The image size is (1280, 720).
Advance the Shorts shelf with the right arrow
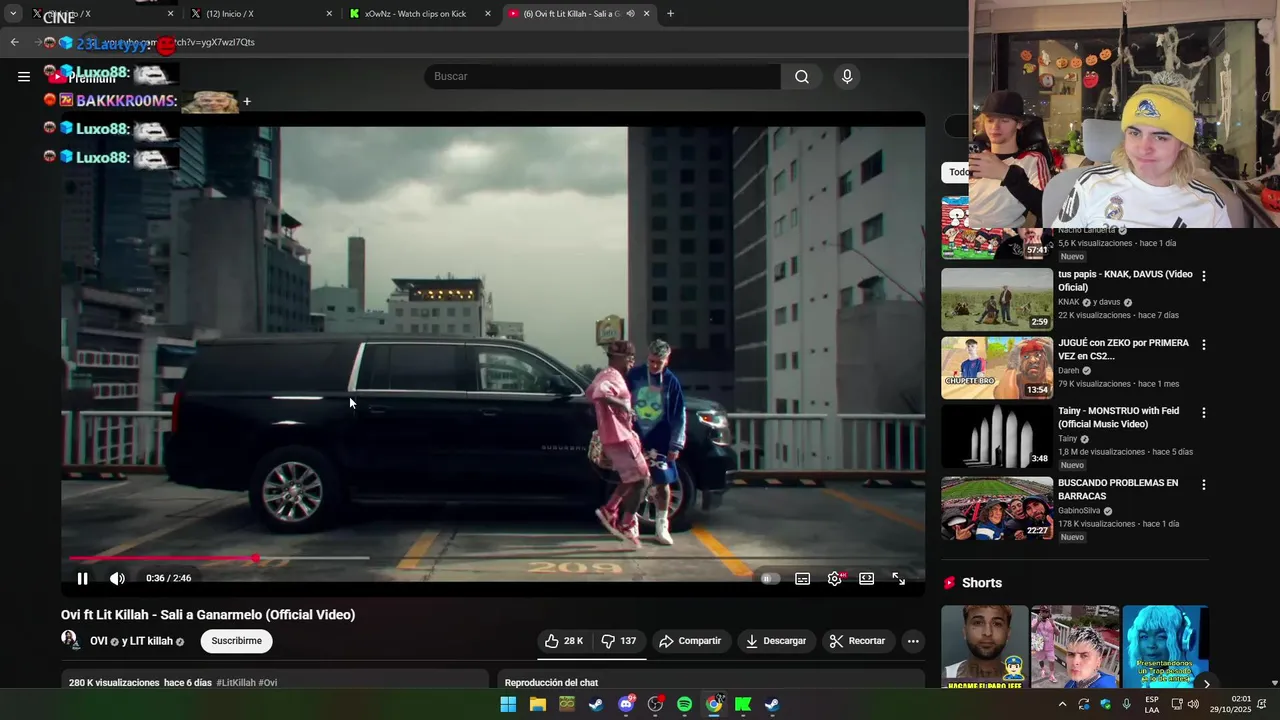click(x=1206, y=684)
